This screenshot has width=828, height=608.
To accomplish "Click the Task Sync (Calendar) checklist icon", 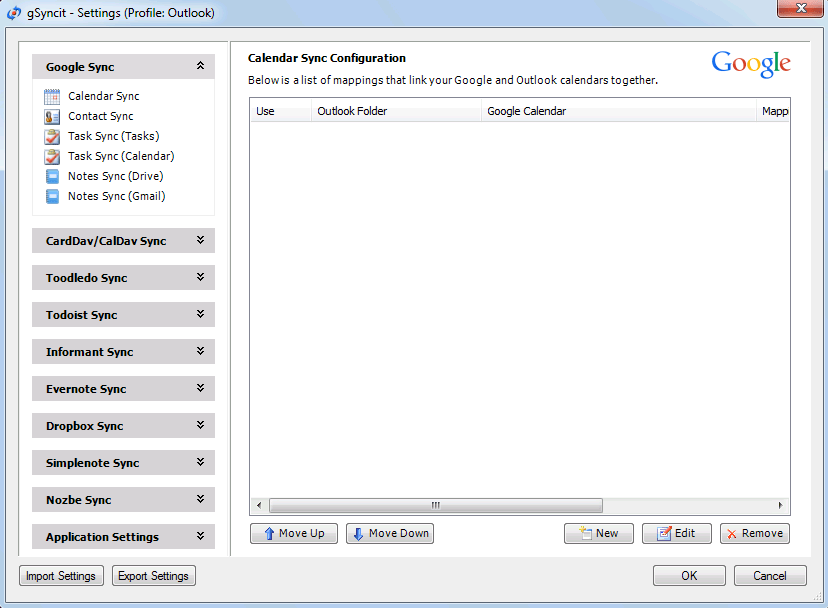I will (x=52, y=157).
